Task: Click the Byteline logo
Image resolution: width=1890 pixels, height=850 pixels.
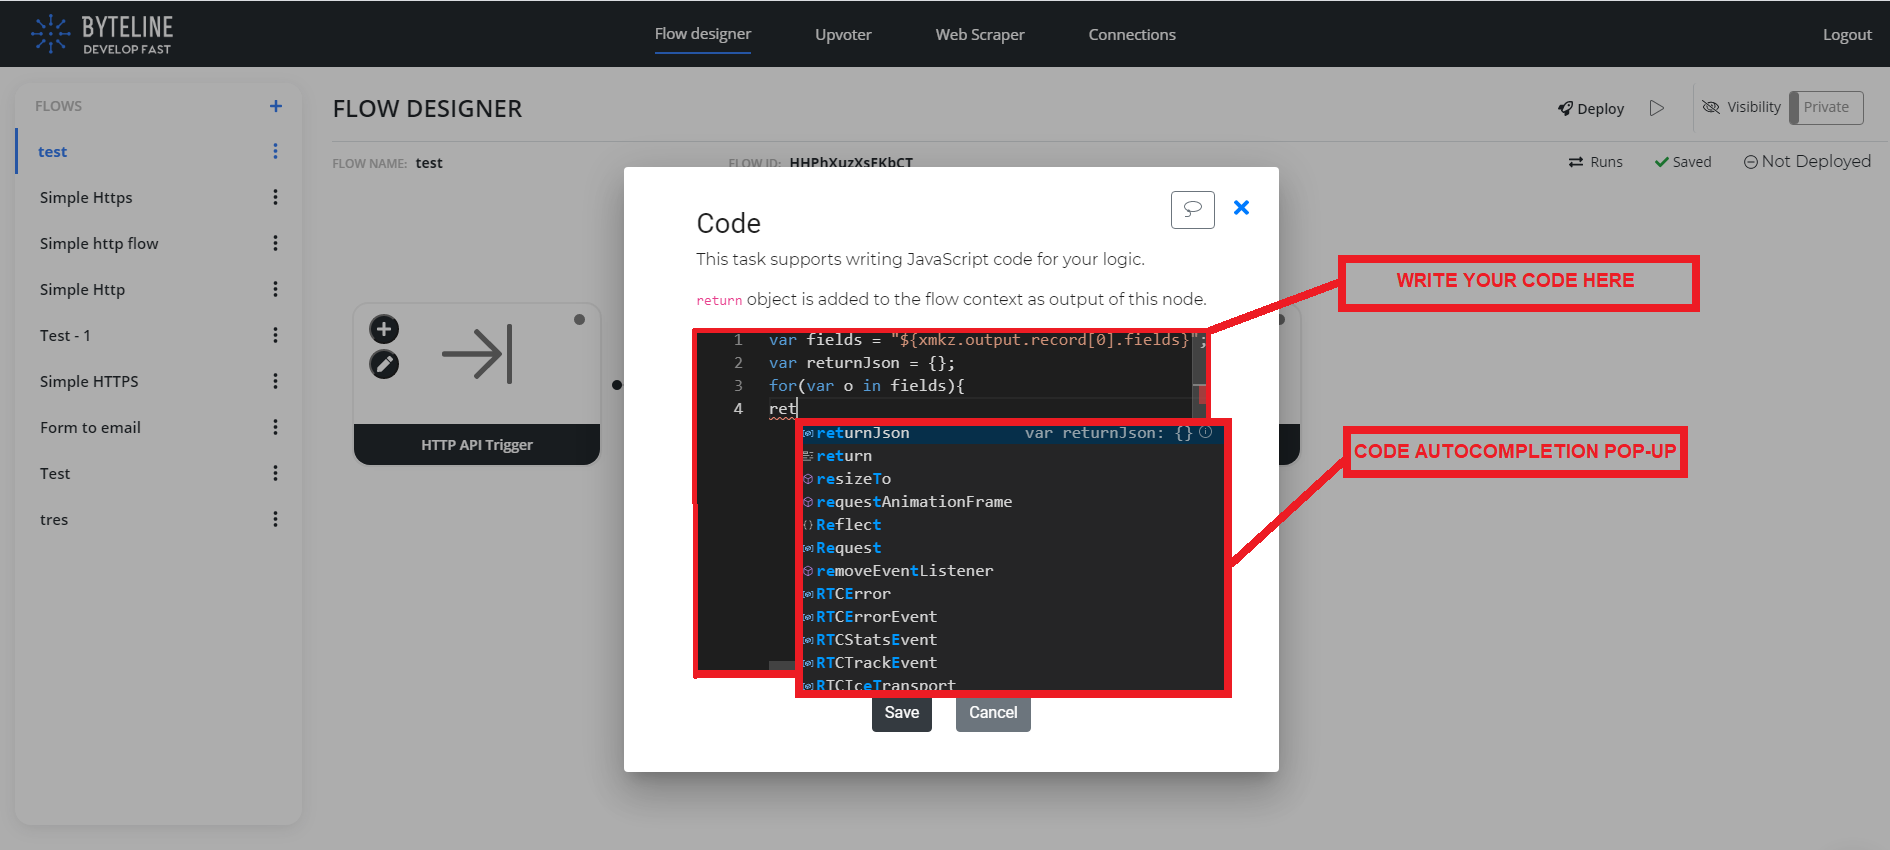Action: pyautogui.click(x=102, y=34)
